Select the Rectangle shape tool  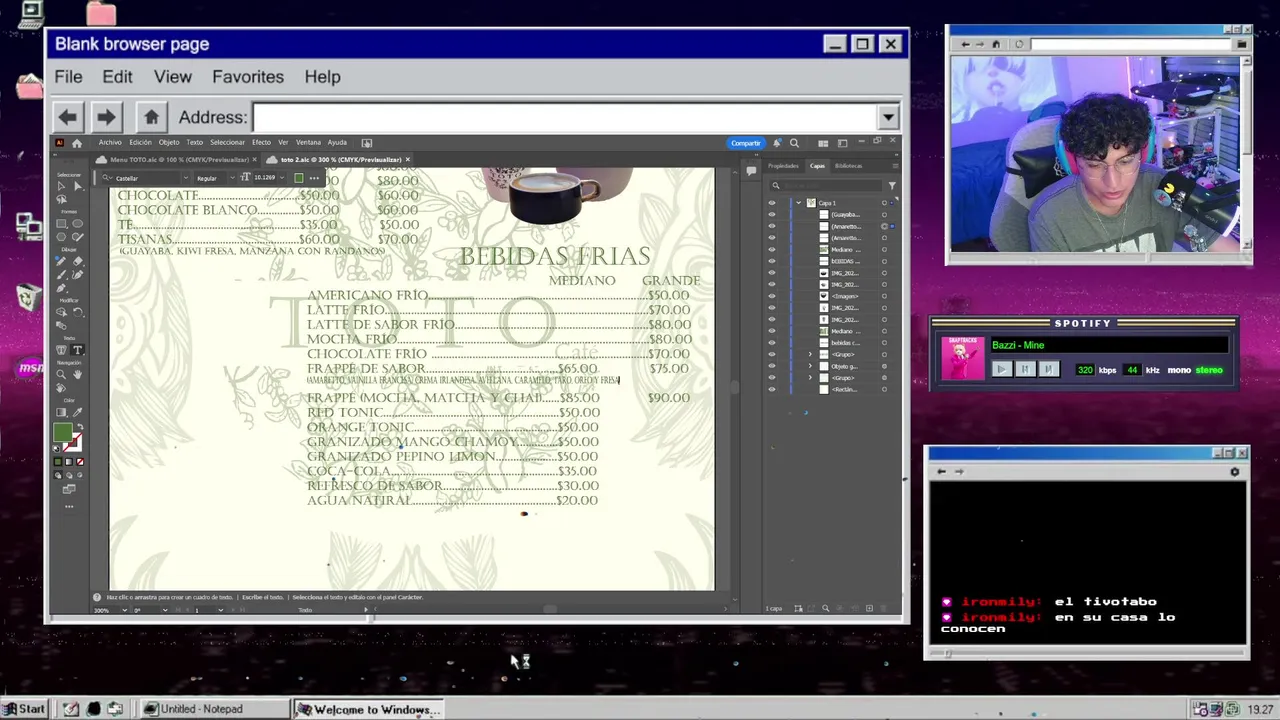tap(61, 223)
